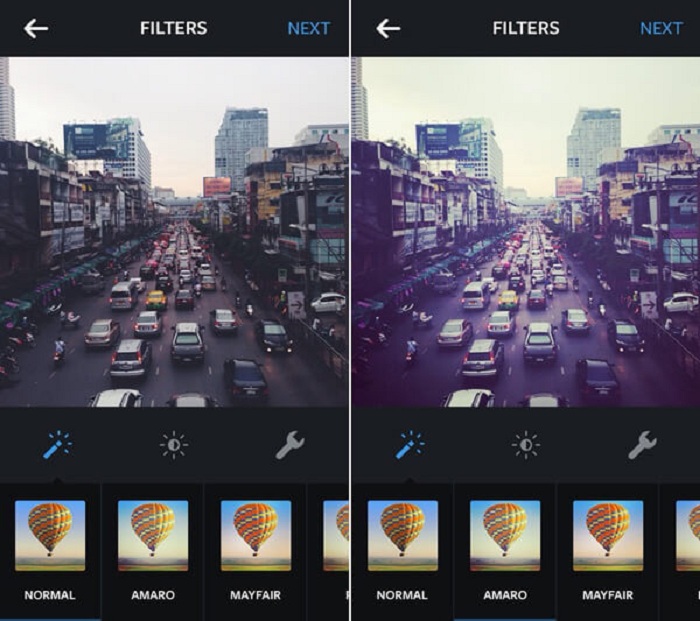
Task: Open the wrench tools icon, left screen
Action: coord(290,445)
